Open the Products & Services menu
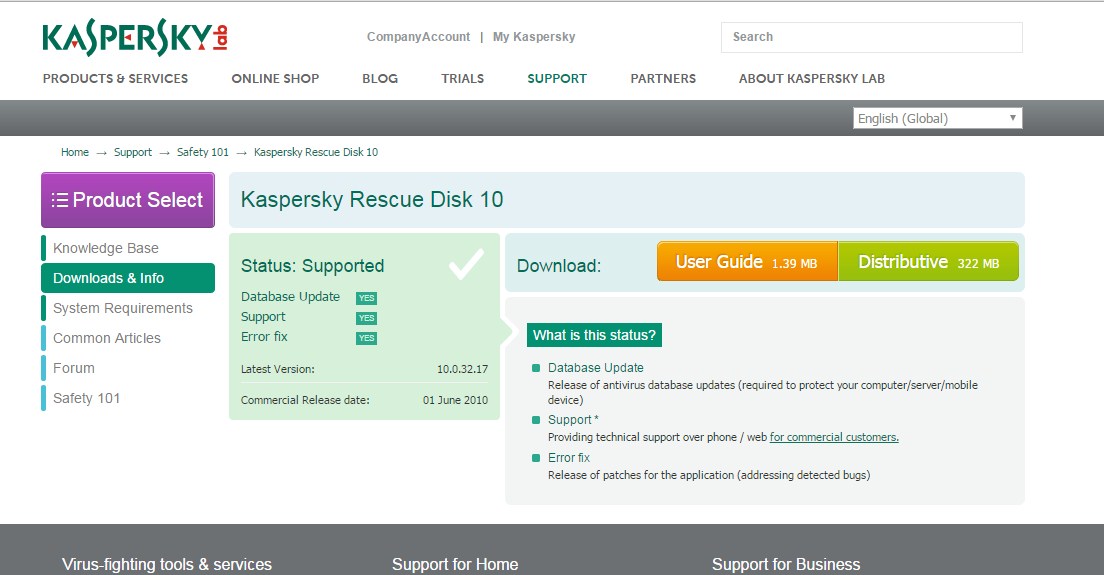Image resolution: width=1104 pixels, height=575 pixels. point(115,79)
